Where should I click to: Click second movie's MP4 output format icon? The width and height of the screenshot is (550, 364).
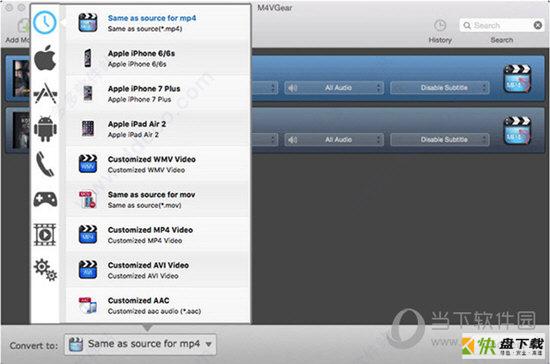(x=517, y=131)
